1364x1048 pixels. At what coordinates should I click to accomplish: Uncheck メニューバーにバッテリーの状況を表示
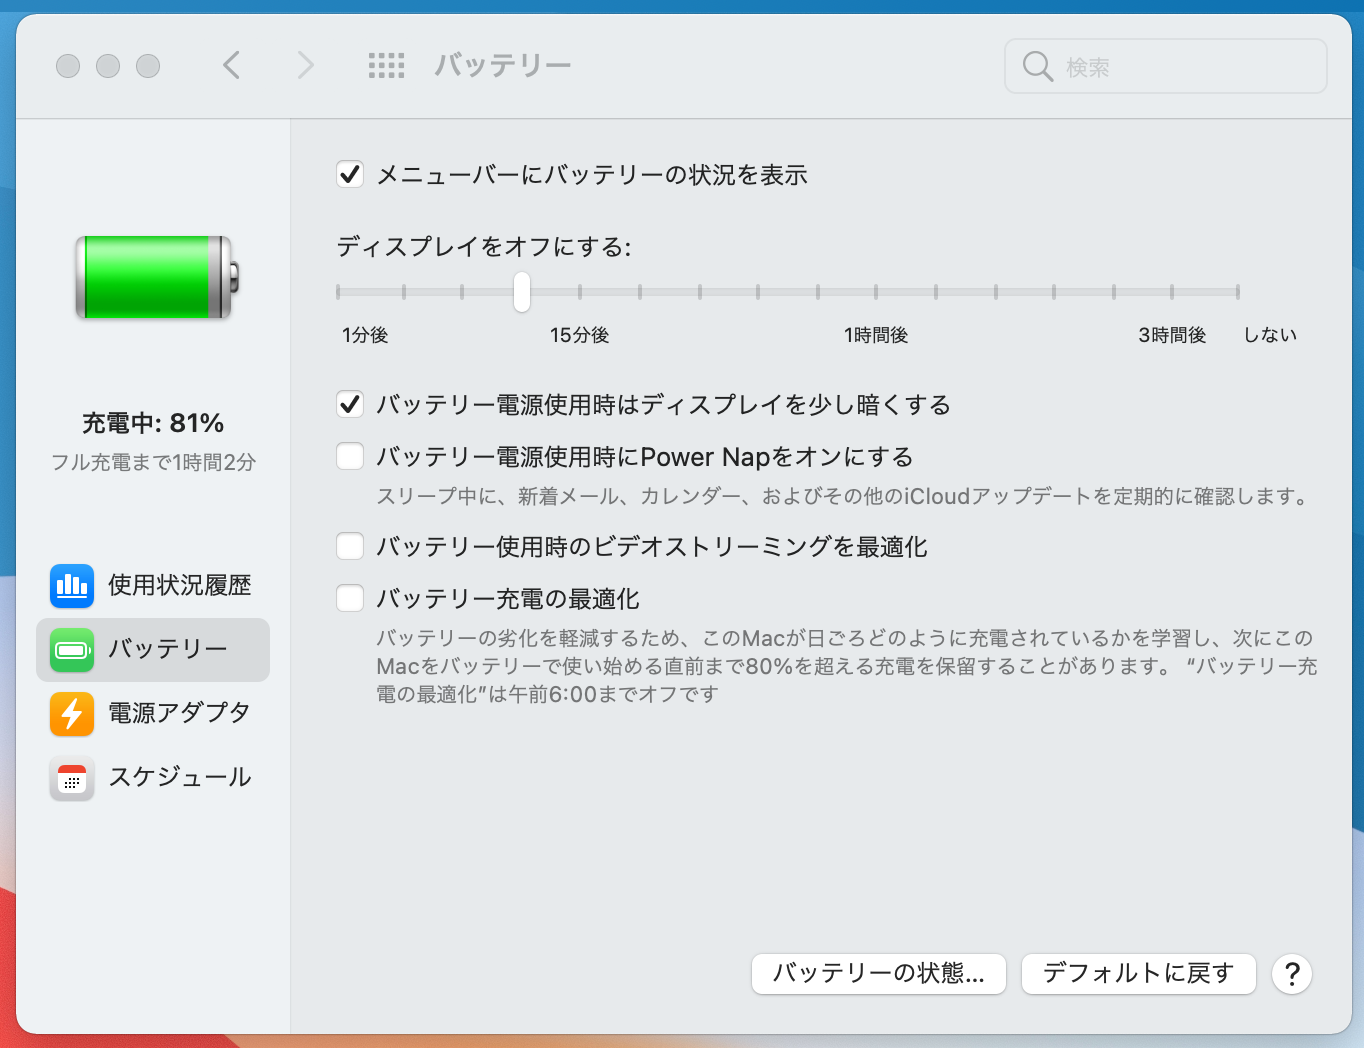click(x=350, y=175)
